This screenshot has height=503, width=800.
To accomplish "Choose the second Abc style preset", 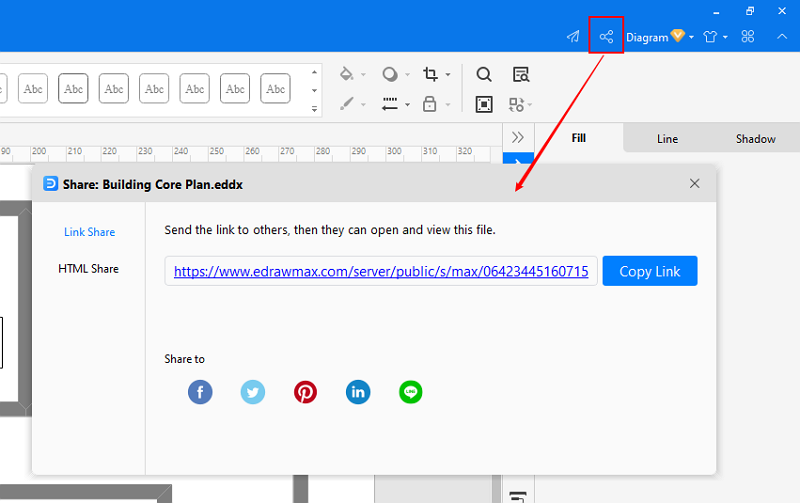I will 73,88.
